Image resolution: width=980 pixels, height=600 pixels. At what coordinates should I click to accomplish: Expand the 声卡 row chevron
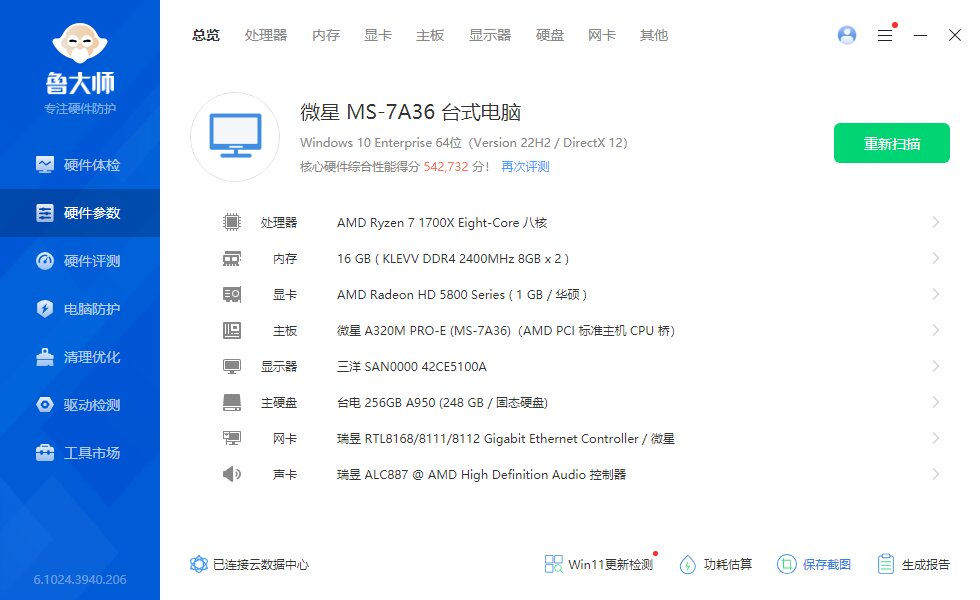tap(936, 474)
